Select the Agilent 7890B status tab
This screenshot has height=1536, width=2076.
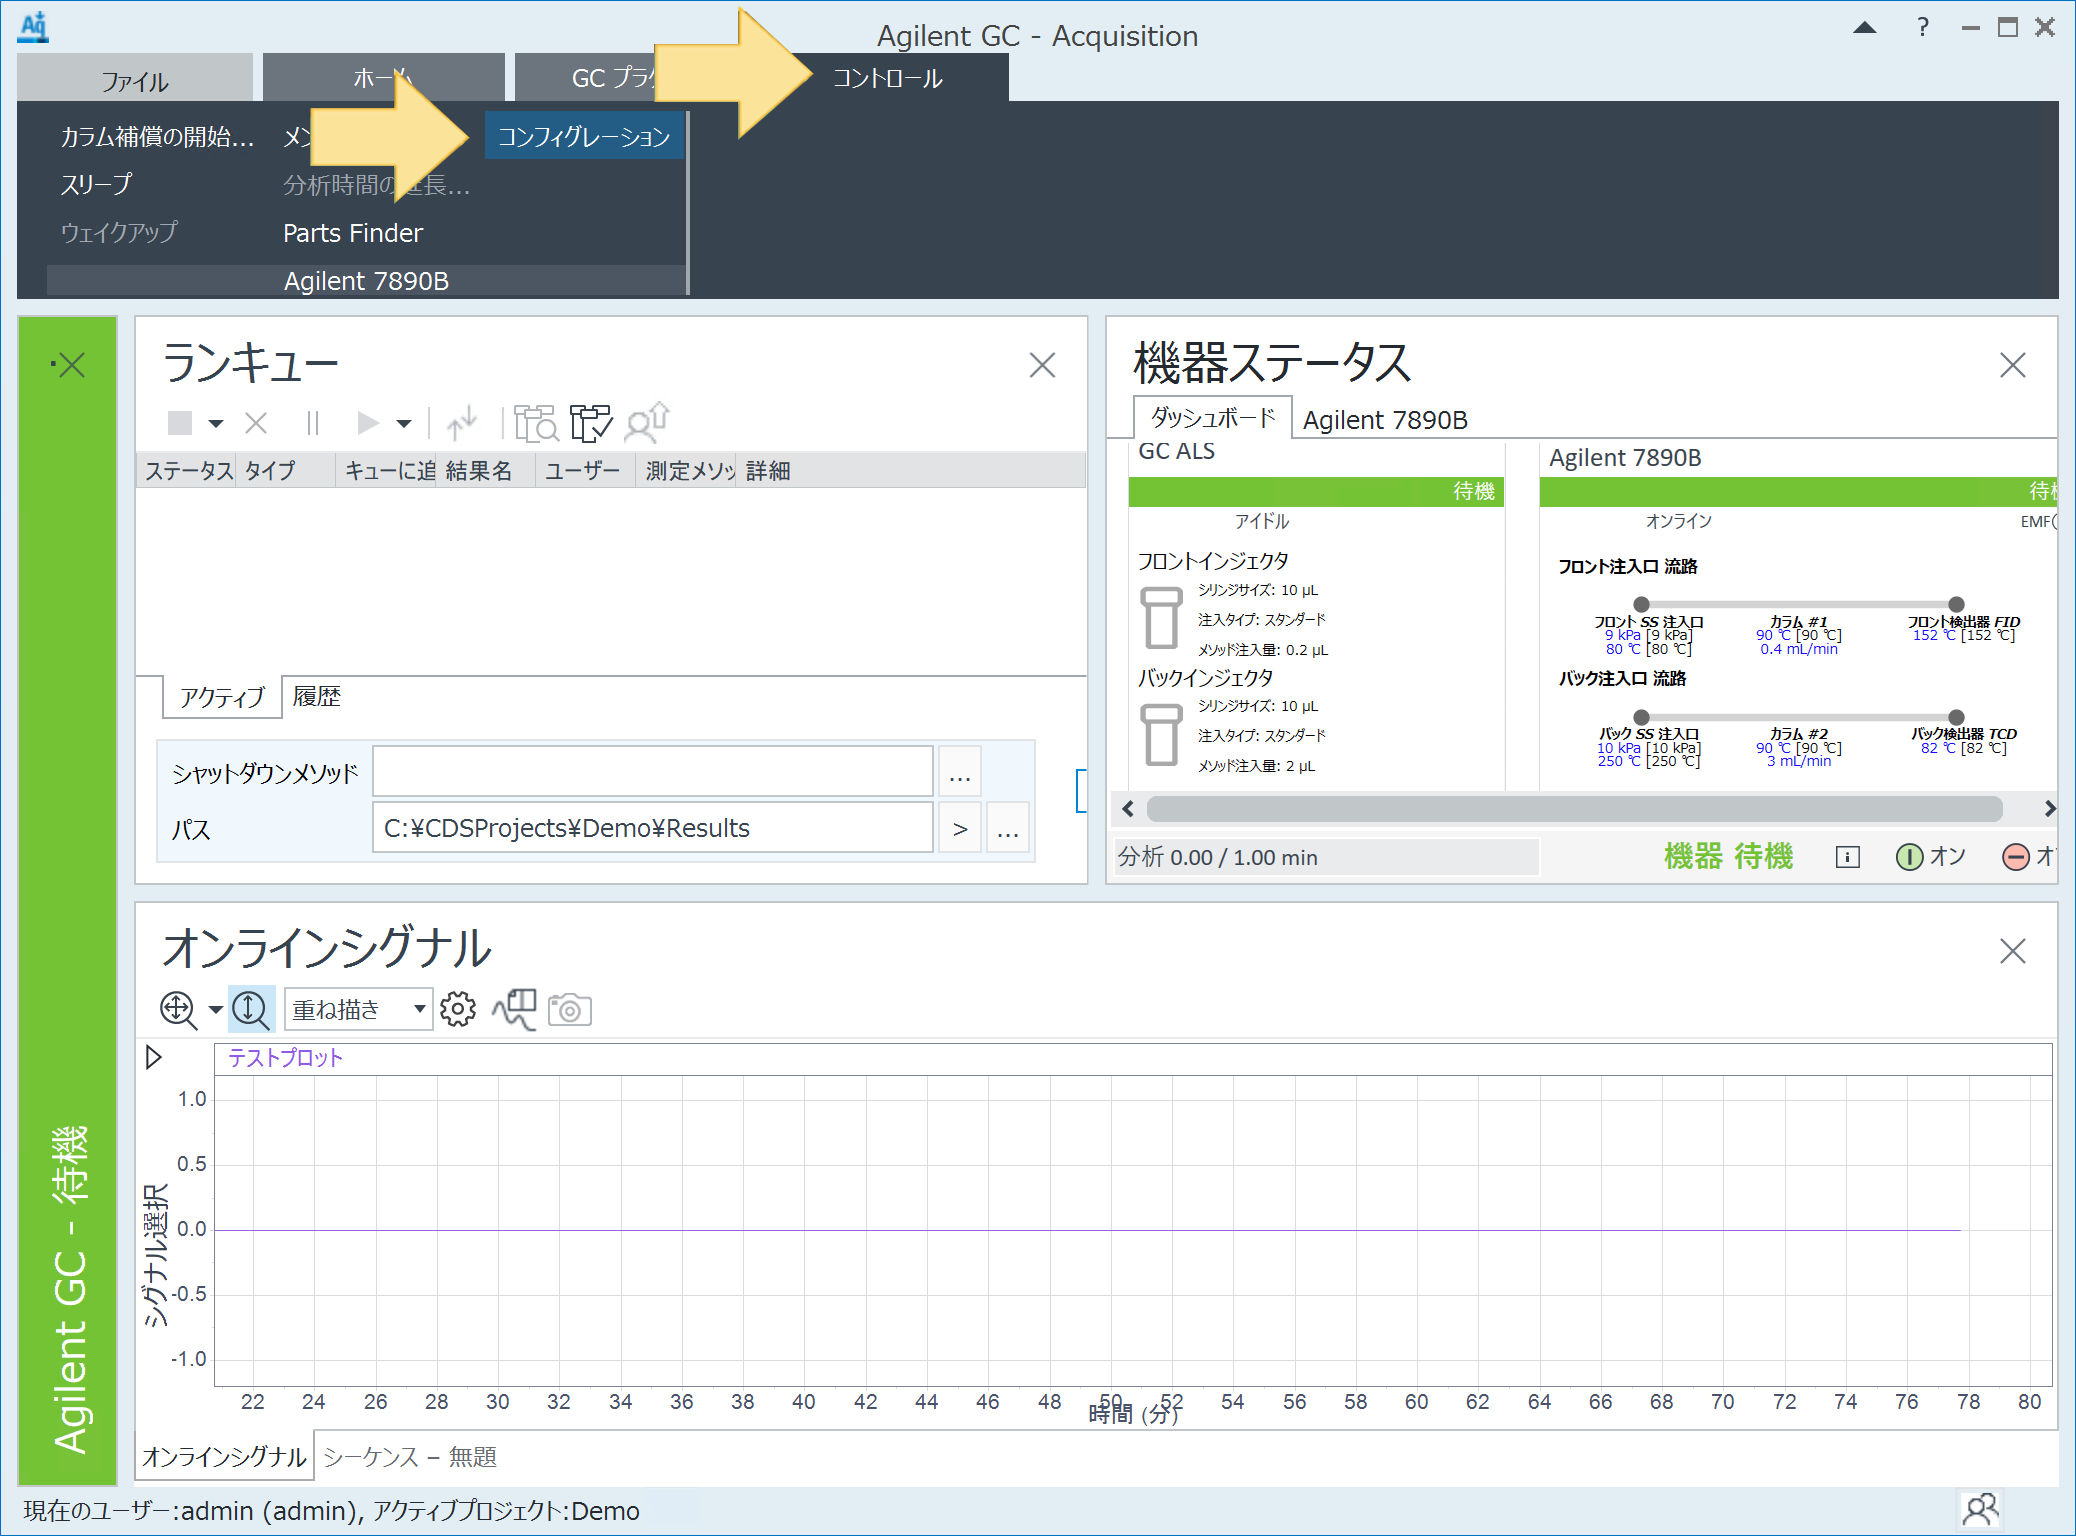tap(1385, 420)
